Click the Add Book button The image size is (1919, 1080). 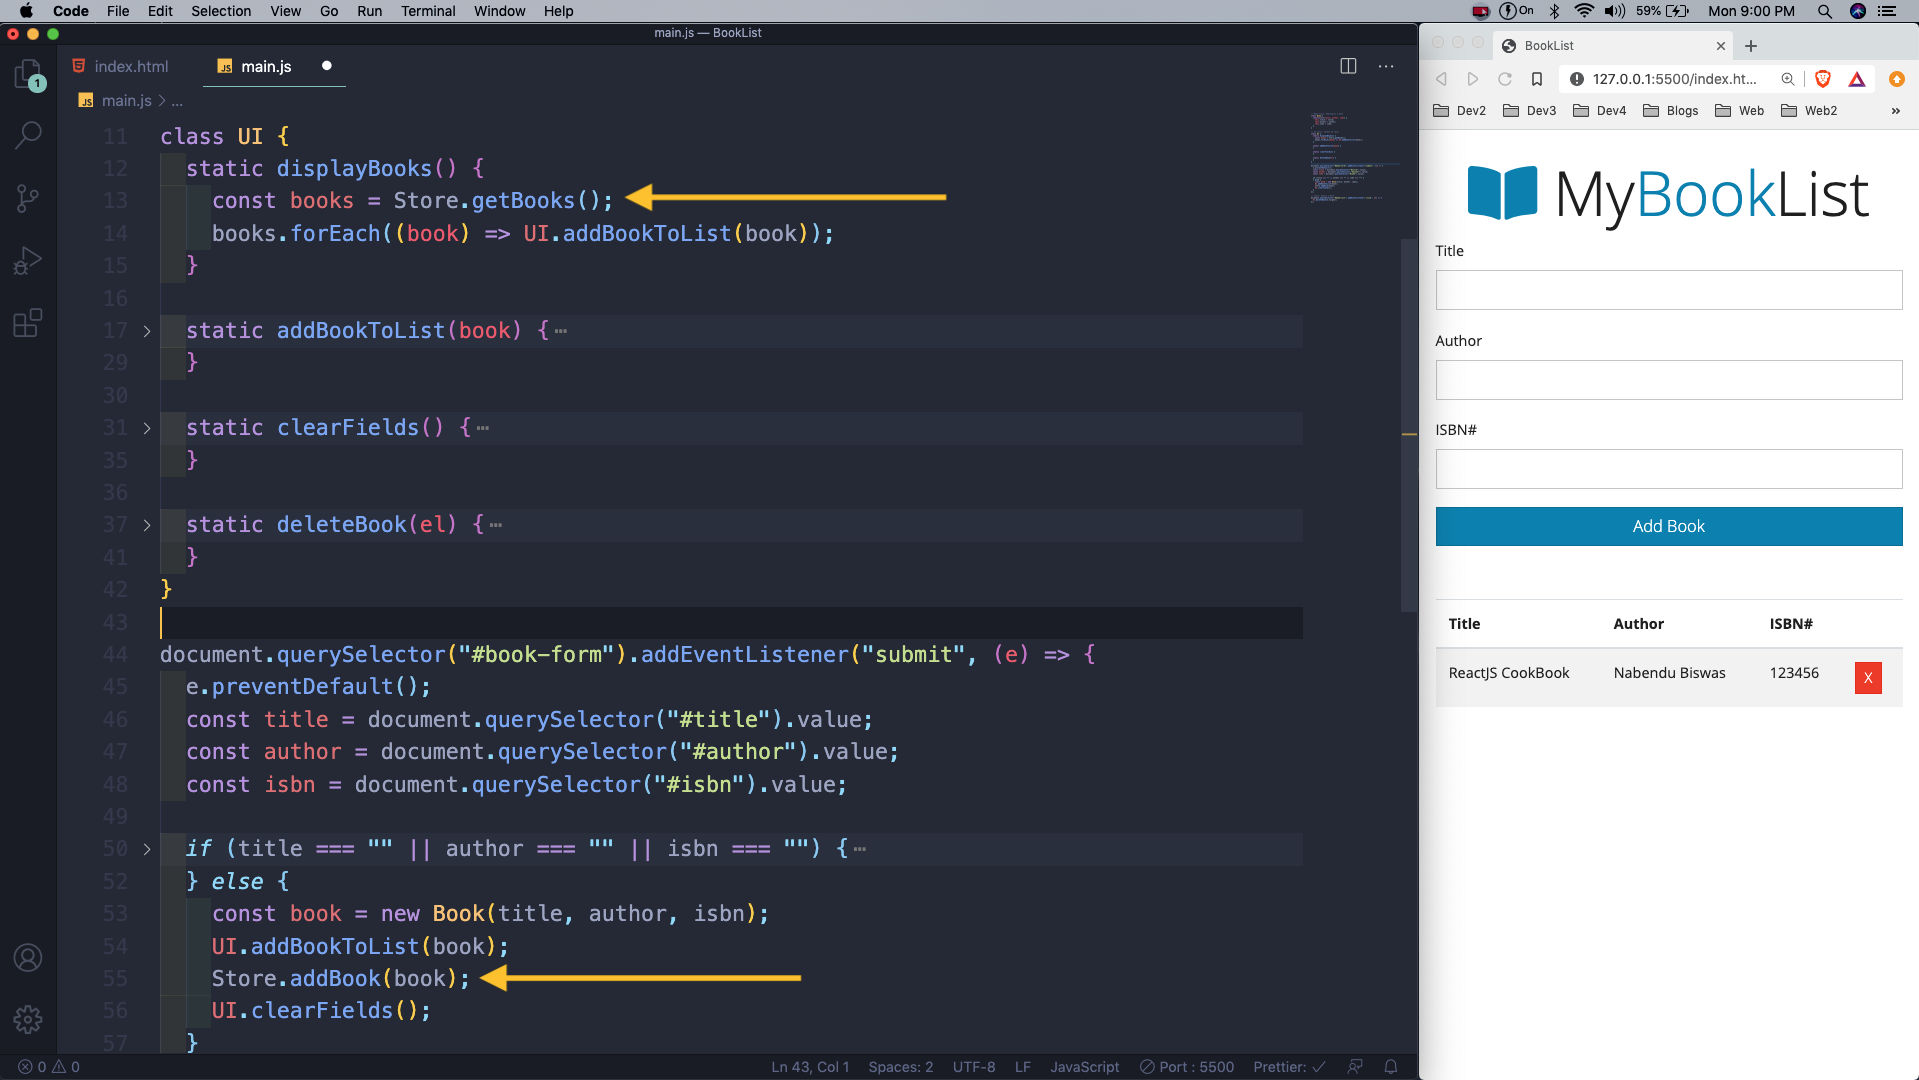tap(1668, 526)
